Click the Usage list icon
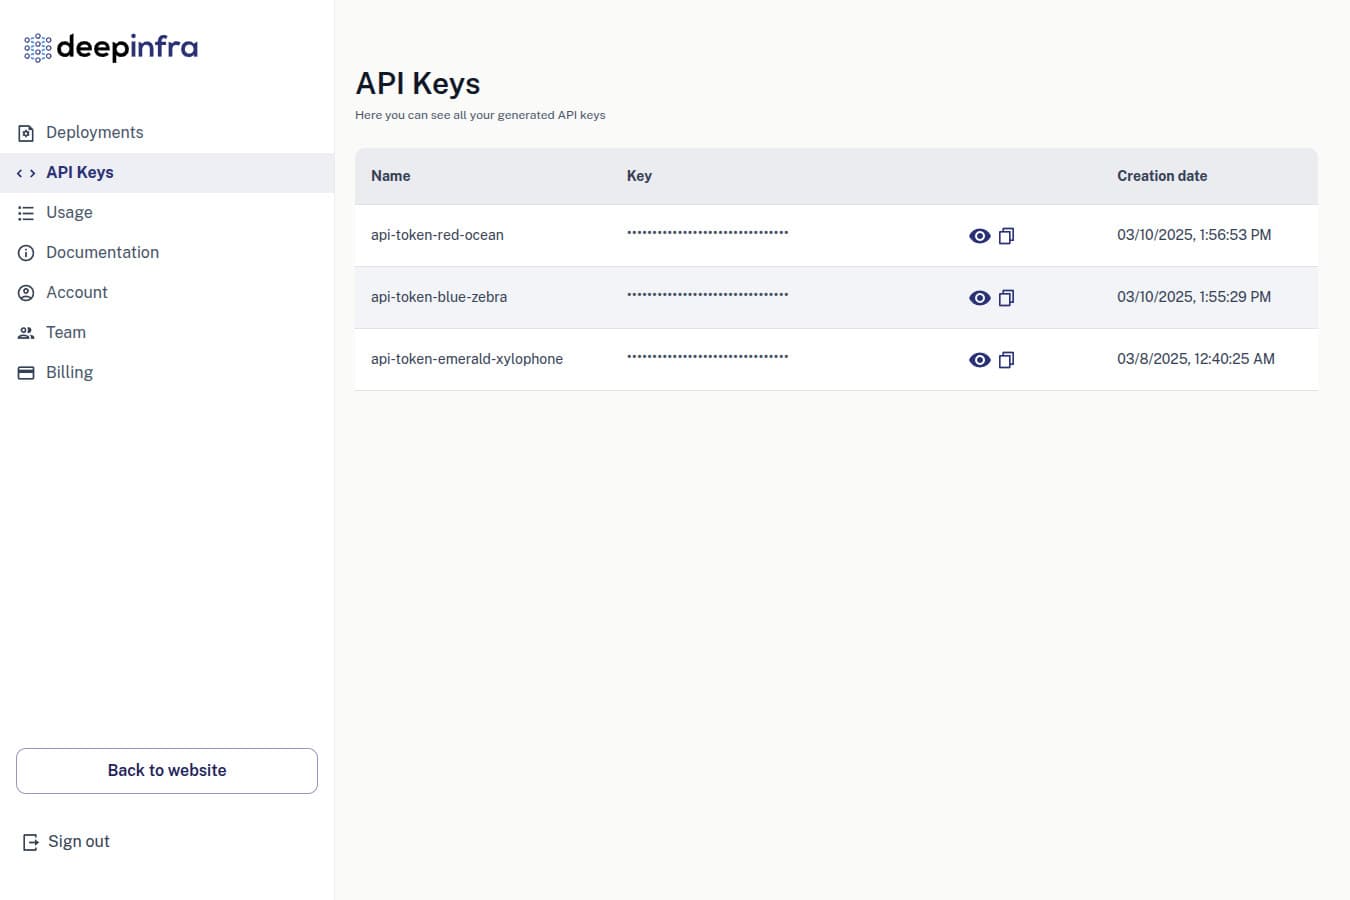The width and height of the screenshot is (1350, 900). (26, 213)
